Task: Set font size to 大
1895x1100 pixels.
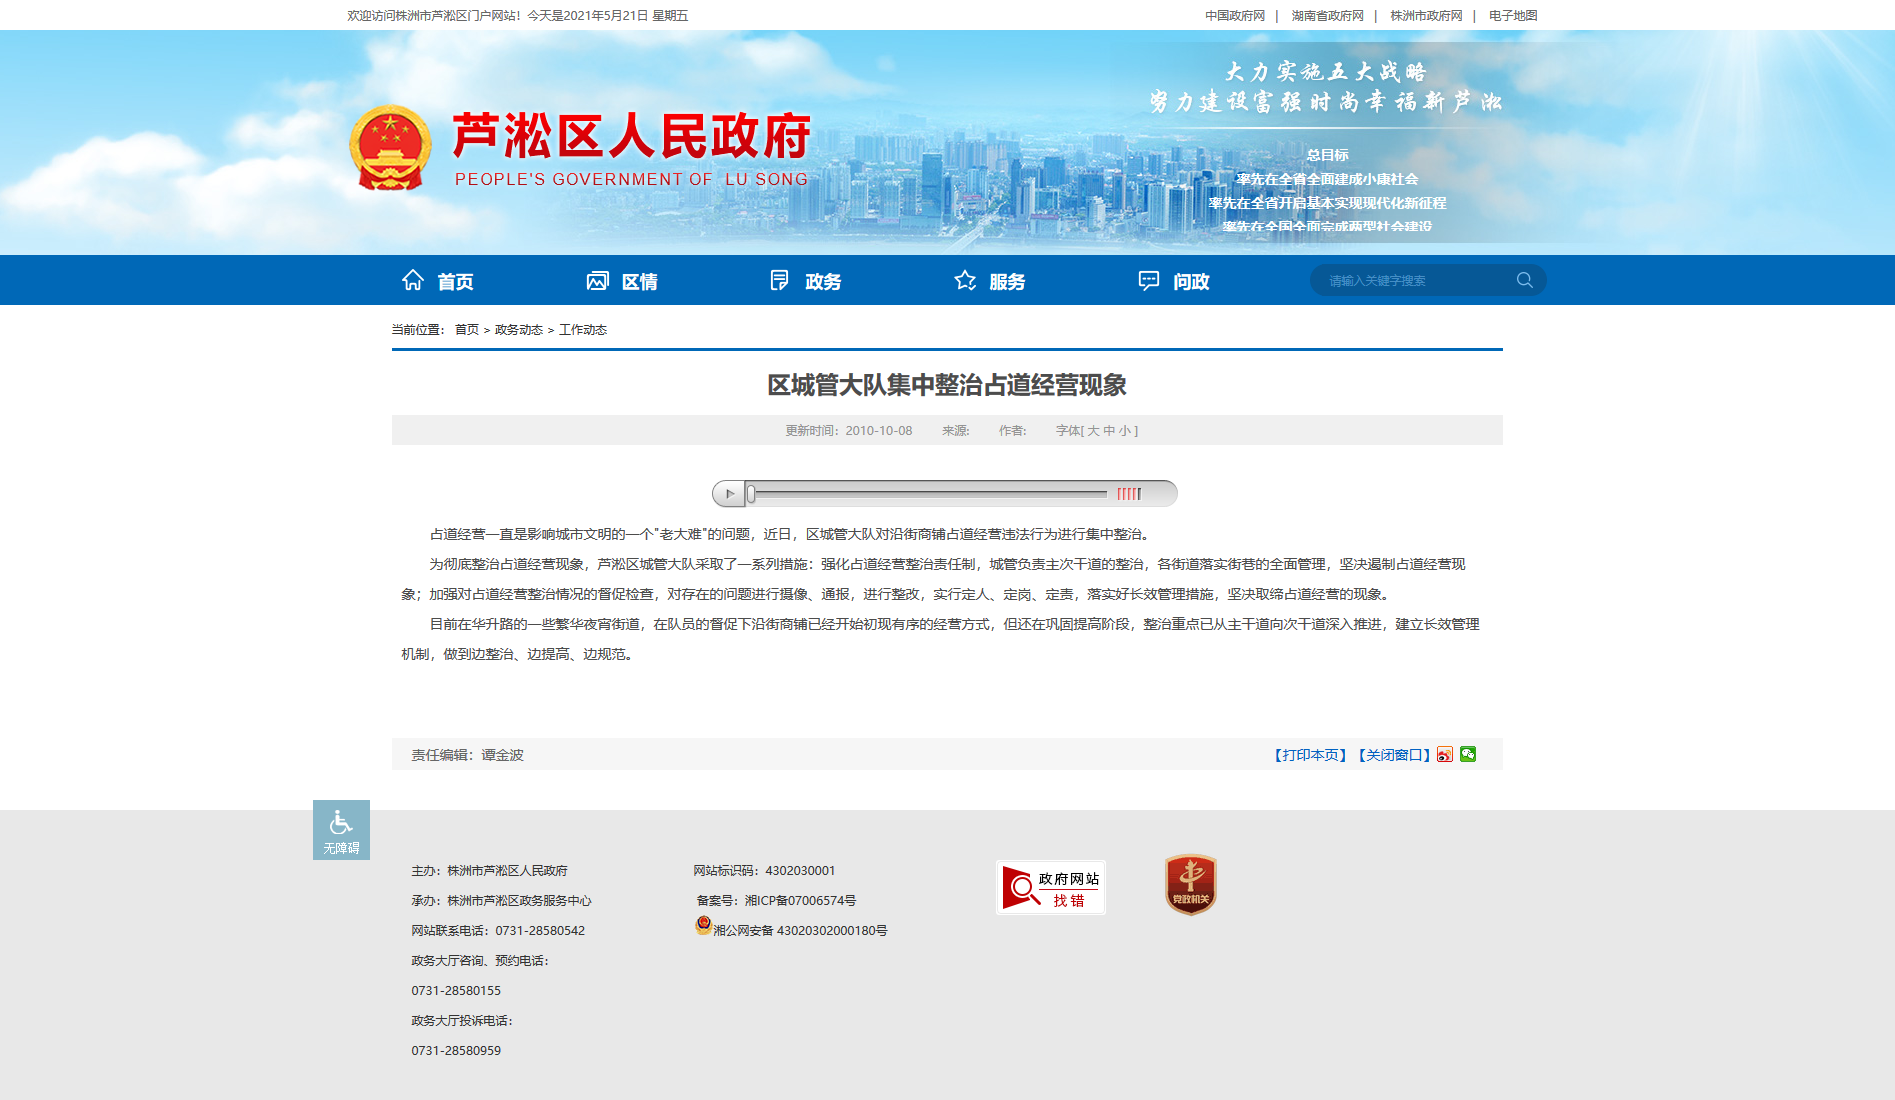Action: click(1093, 430)
